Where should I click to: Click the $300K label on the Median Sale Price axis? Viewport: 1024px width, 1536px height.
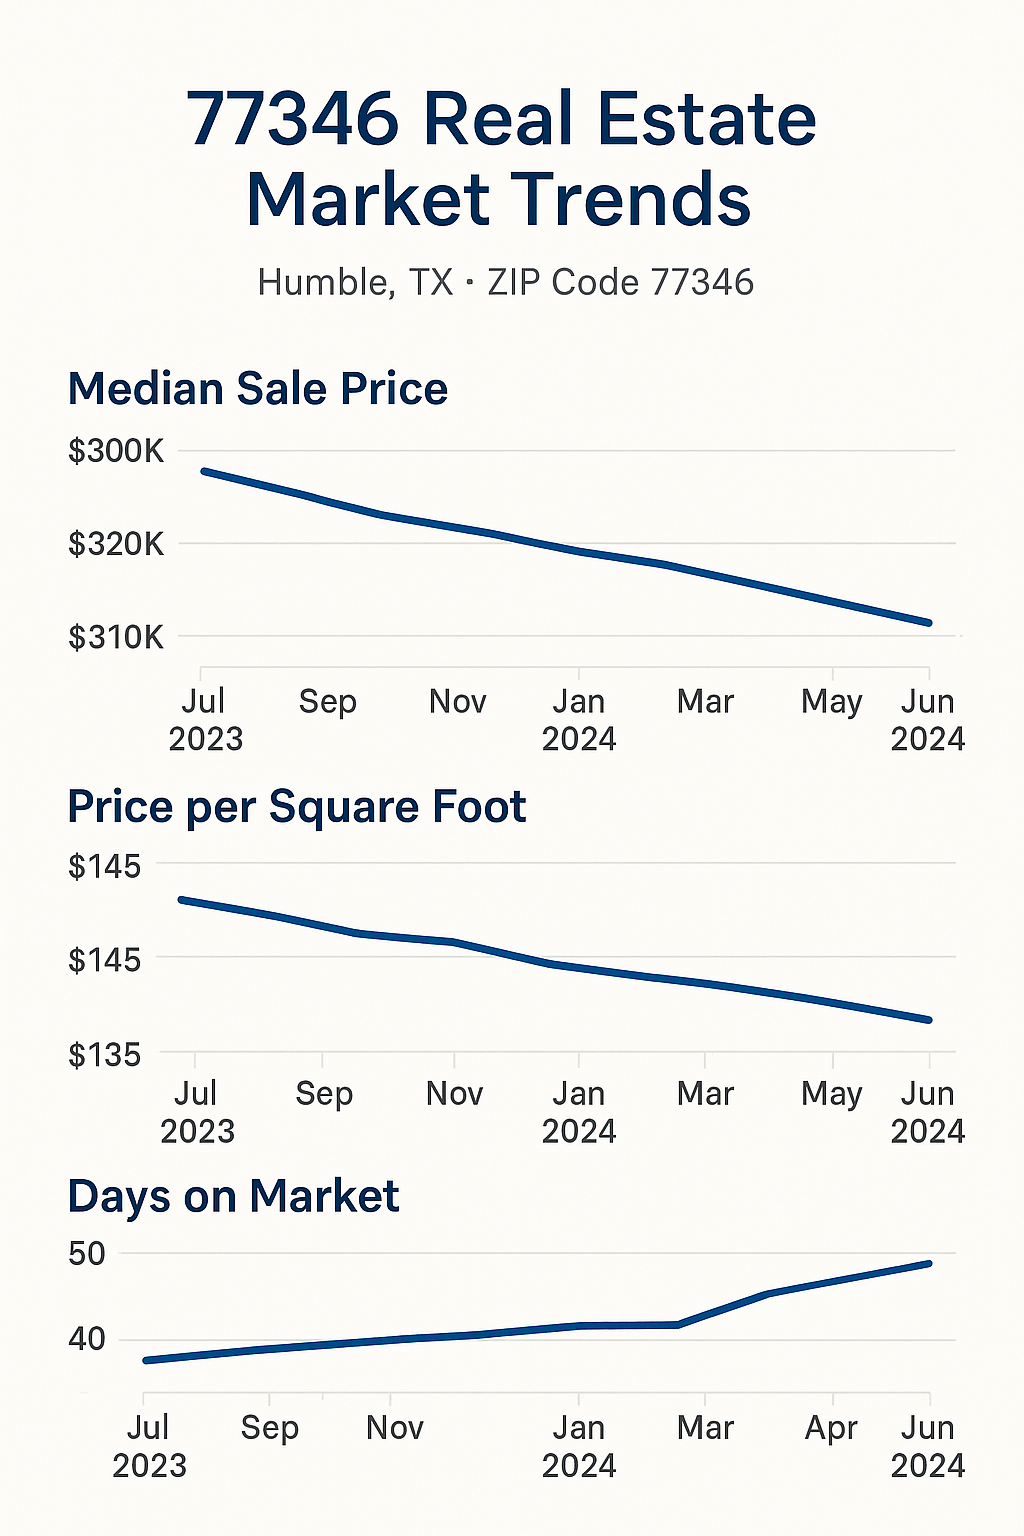(115, 451)
